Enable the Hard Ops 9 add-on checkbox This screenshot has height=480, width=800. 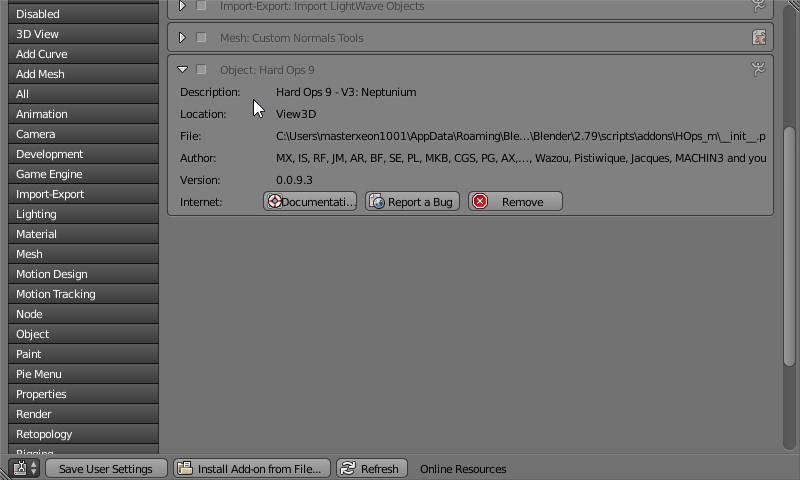click(202, 70)
